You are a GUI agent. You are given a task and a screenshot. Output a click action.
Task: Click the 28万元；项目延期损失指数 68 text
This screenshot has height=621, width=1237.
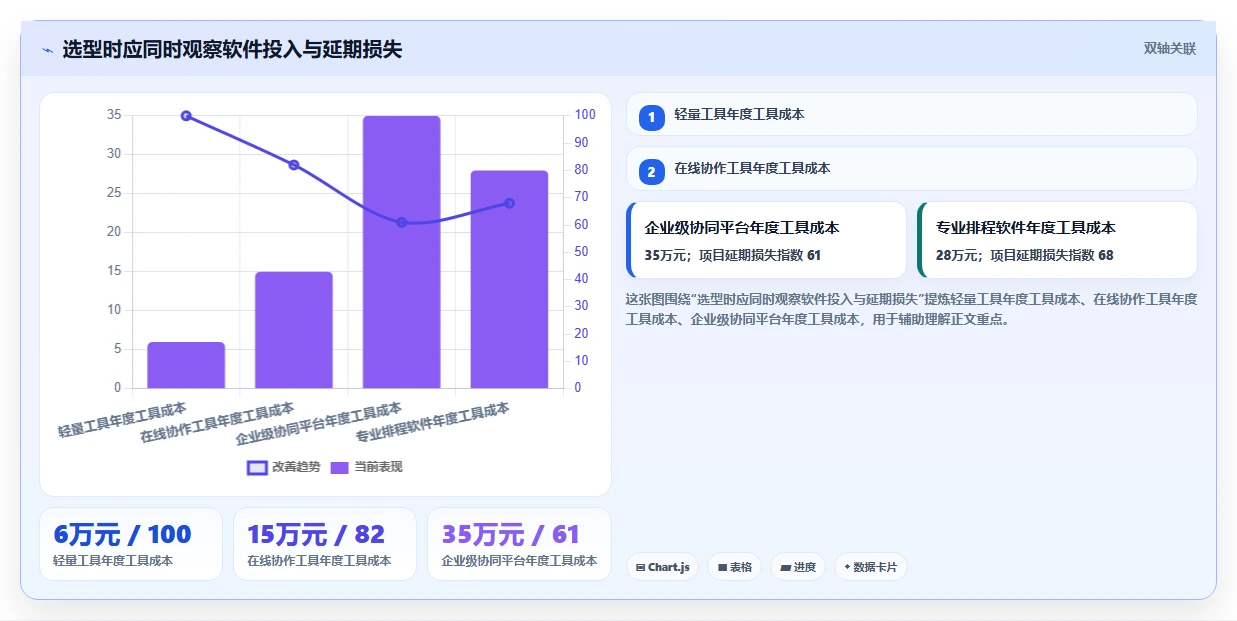pyautogui.click(x=1024, y=255)
